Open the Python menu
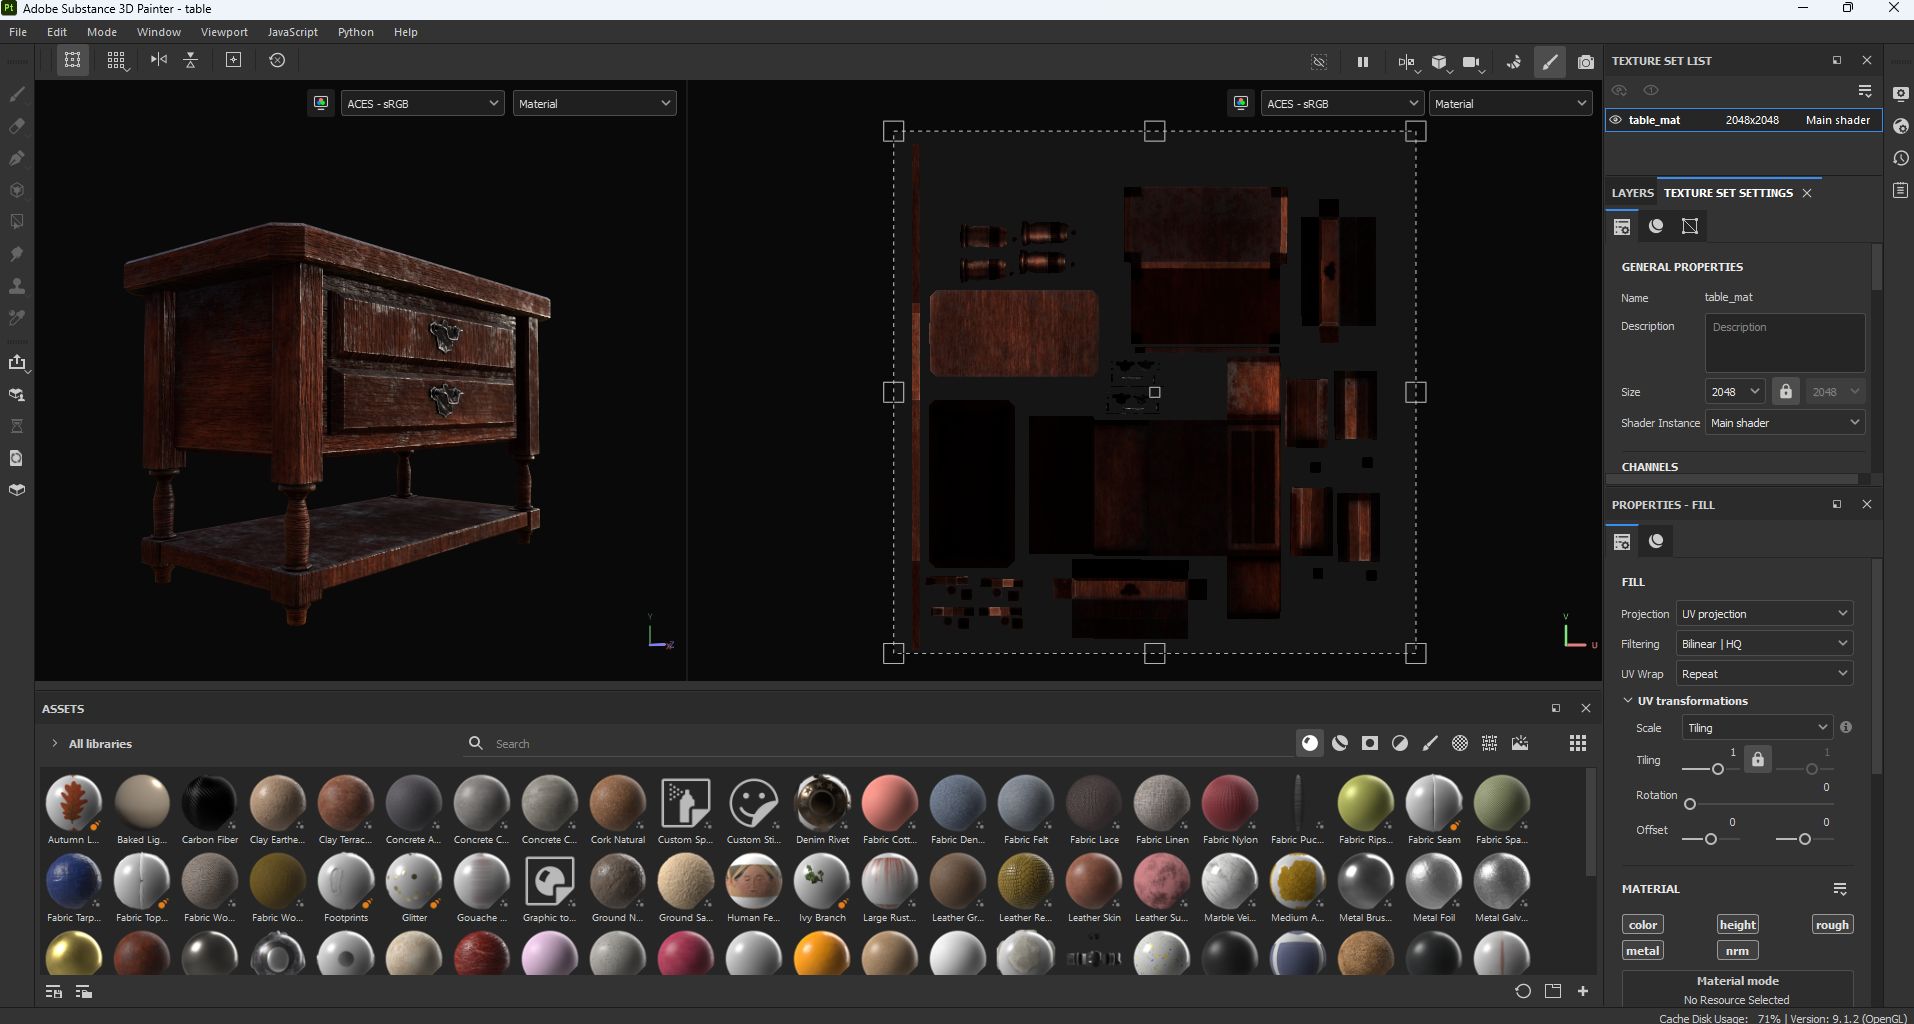This screenshot has height=1024, width=1914. 355,31
